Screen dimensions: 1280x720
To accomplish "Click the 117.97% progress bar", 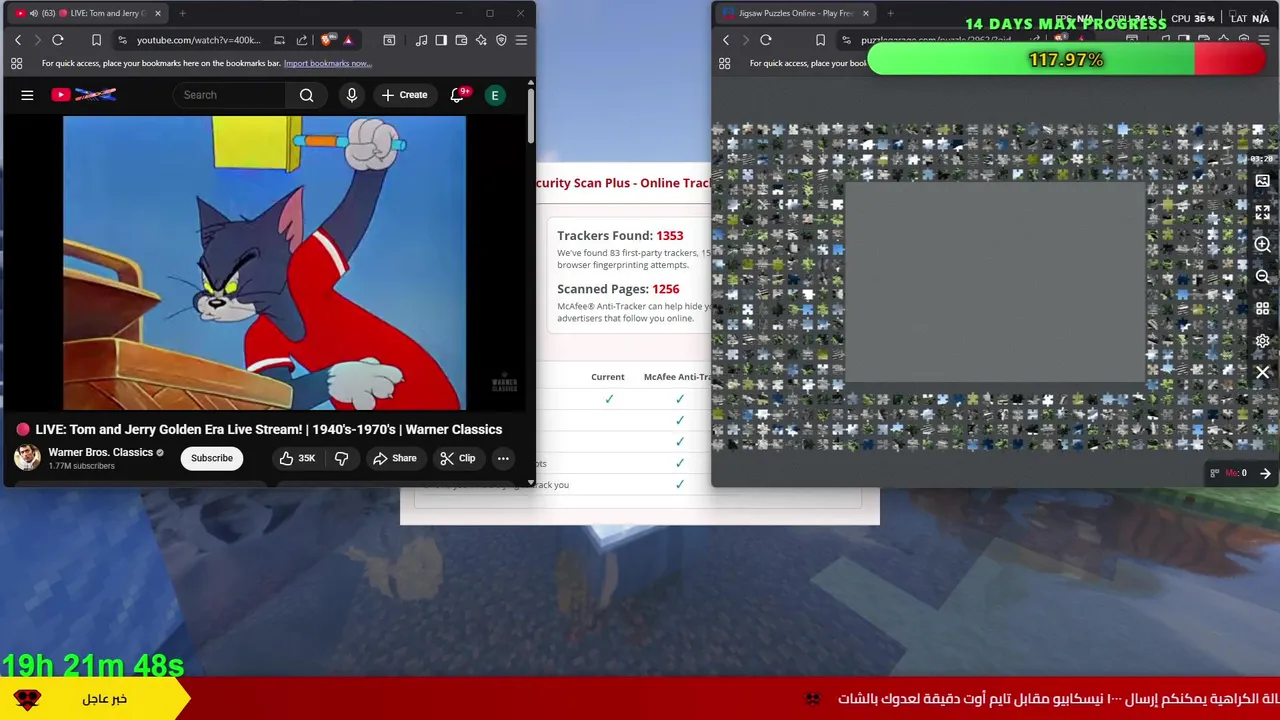I will (1067, 60).
